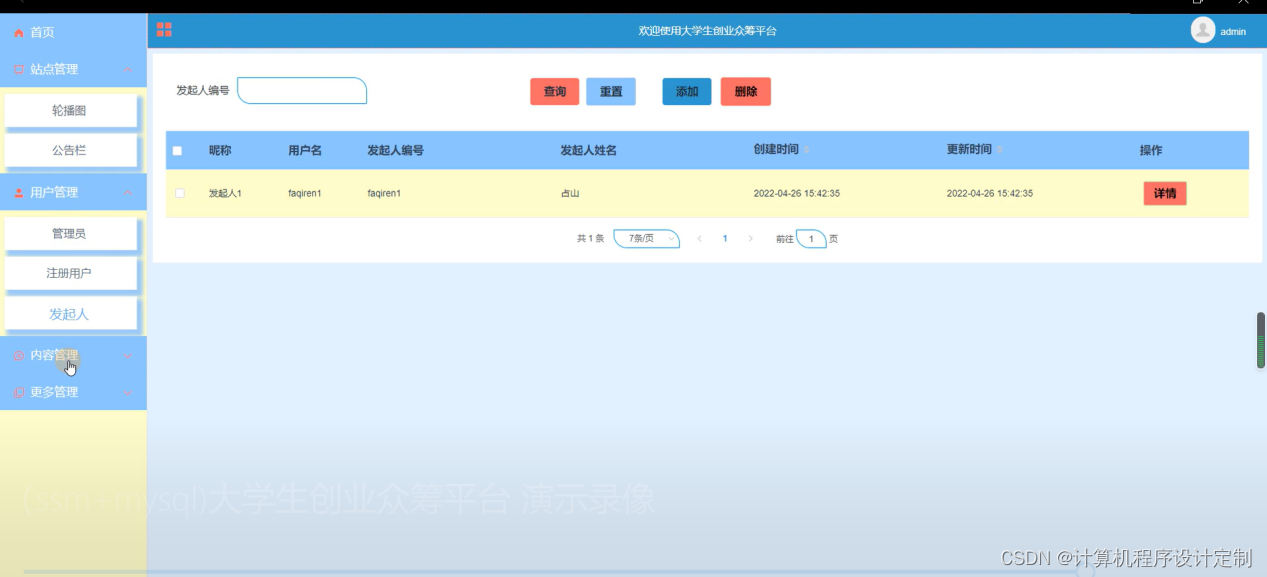Click the 发起人编号 column header
The image size is (1267, 577).
(x=395, y=151)
